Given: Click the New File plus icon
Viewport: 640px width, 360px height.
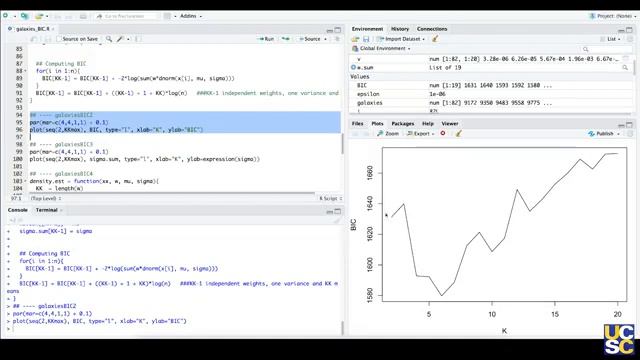Looking at the screenshot, I should coord(5,16).
